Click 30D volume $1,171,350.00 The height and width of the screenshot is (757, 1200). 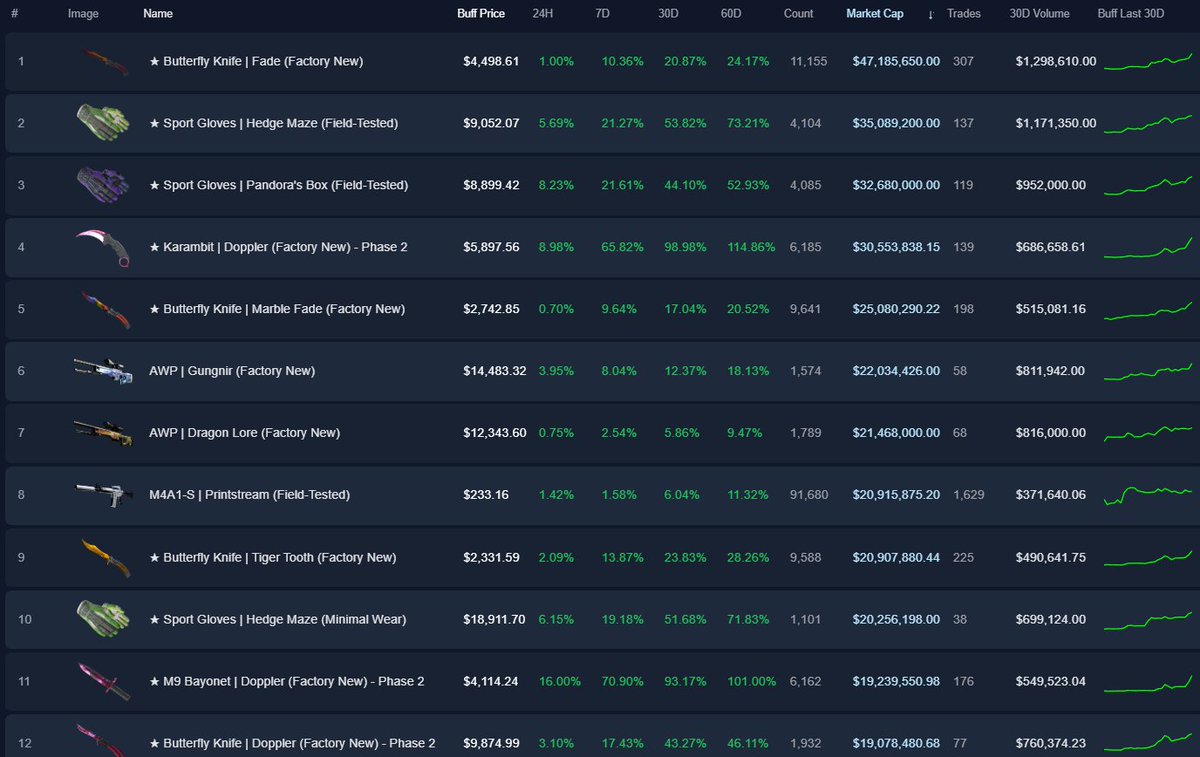(x=1056, y=123)
